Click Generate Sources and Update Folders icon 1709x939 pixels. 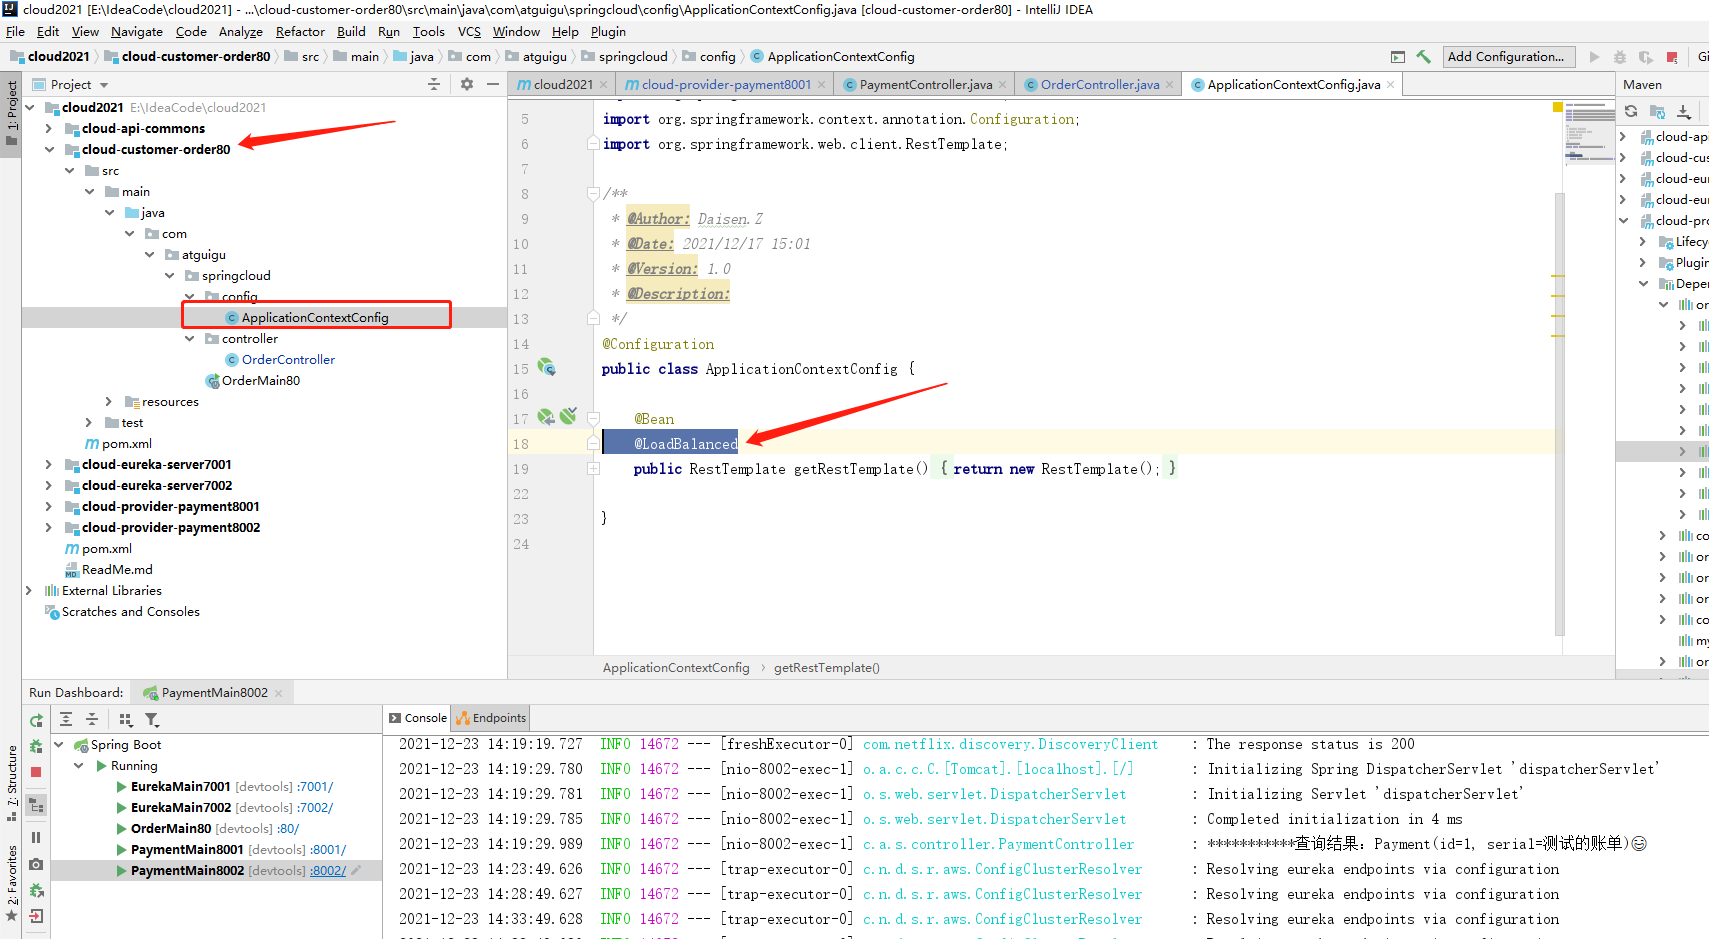(1657, 111)
